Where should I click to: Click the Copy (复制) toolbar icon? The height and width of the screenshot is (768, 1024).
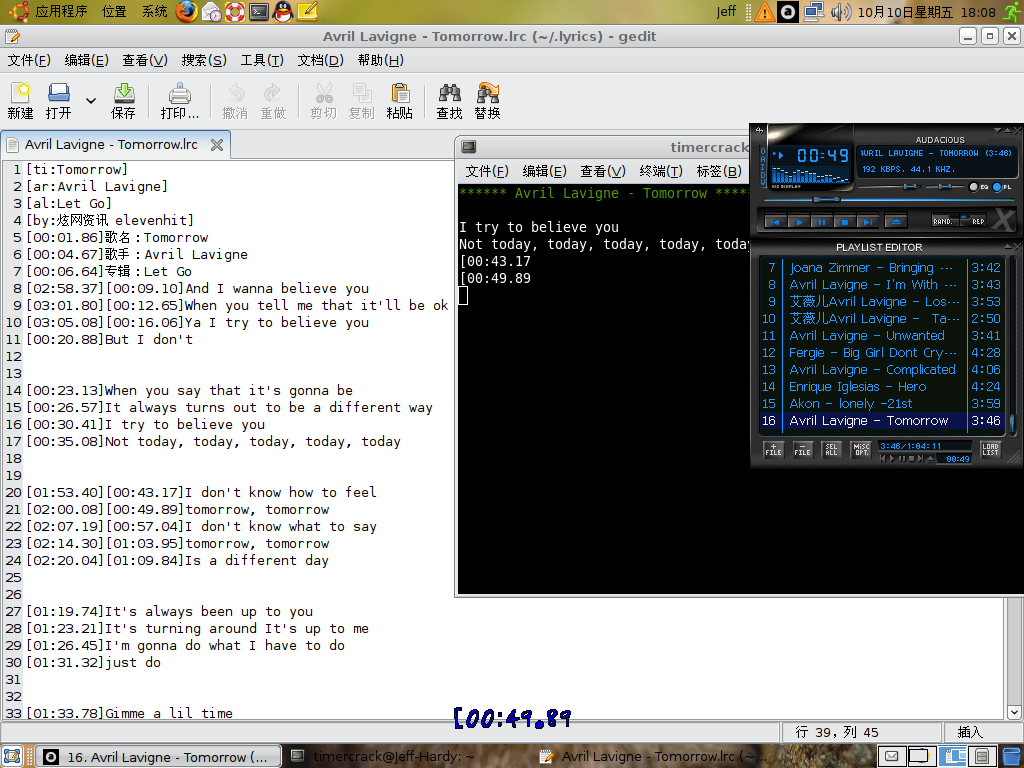tap(361, 101)
